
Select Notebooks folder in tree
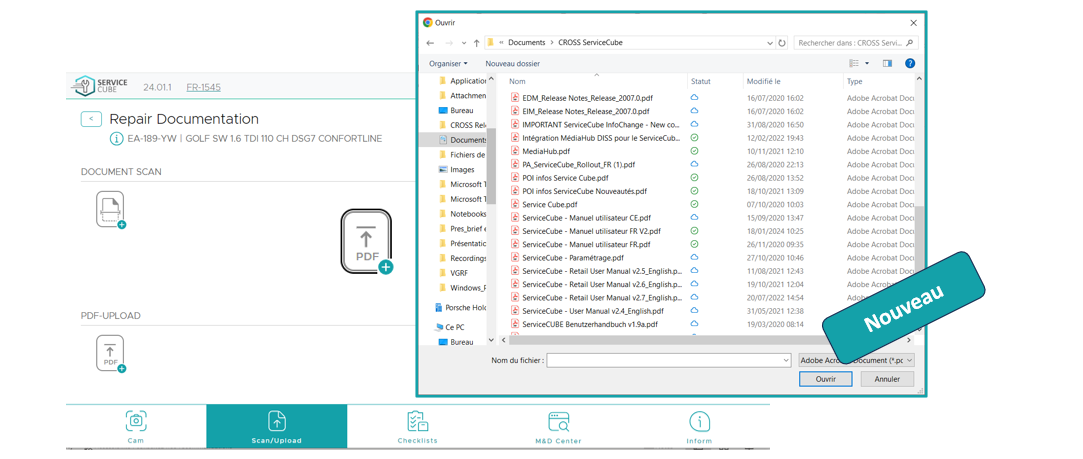pyautogui.click(x=462, y=214)
